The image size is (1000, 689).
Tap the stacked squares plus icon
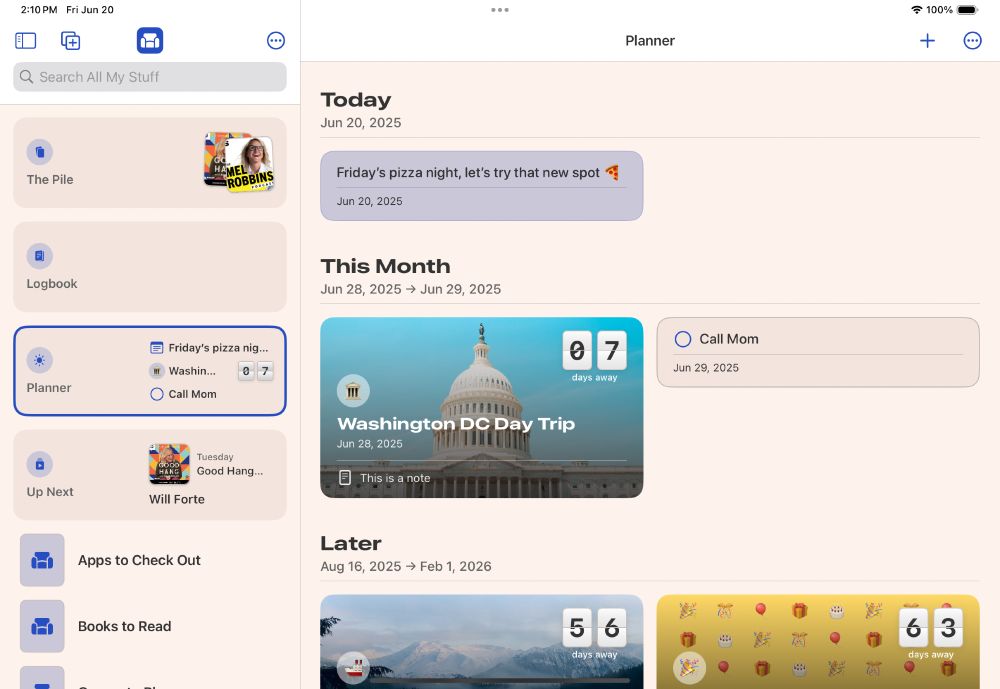pos(70,41)
